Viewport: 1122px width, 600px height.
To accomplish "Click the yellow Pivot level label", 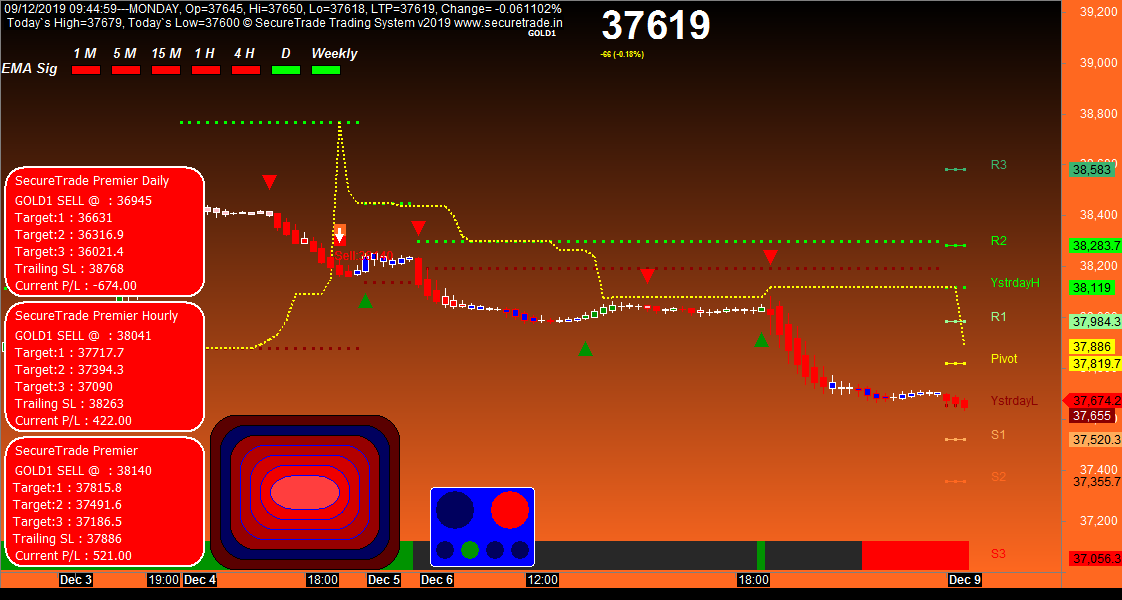I will pyautogui.click(x=1004, y=359).
